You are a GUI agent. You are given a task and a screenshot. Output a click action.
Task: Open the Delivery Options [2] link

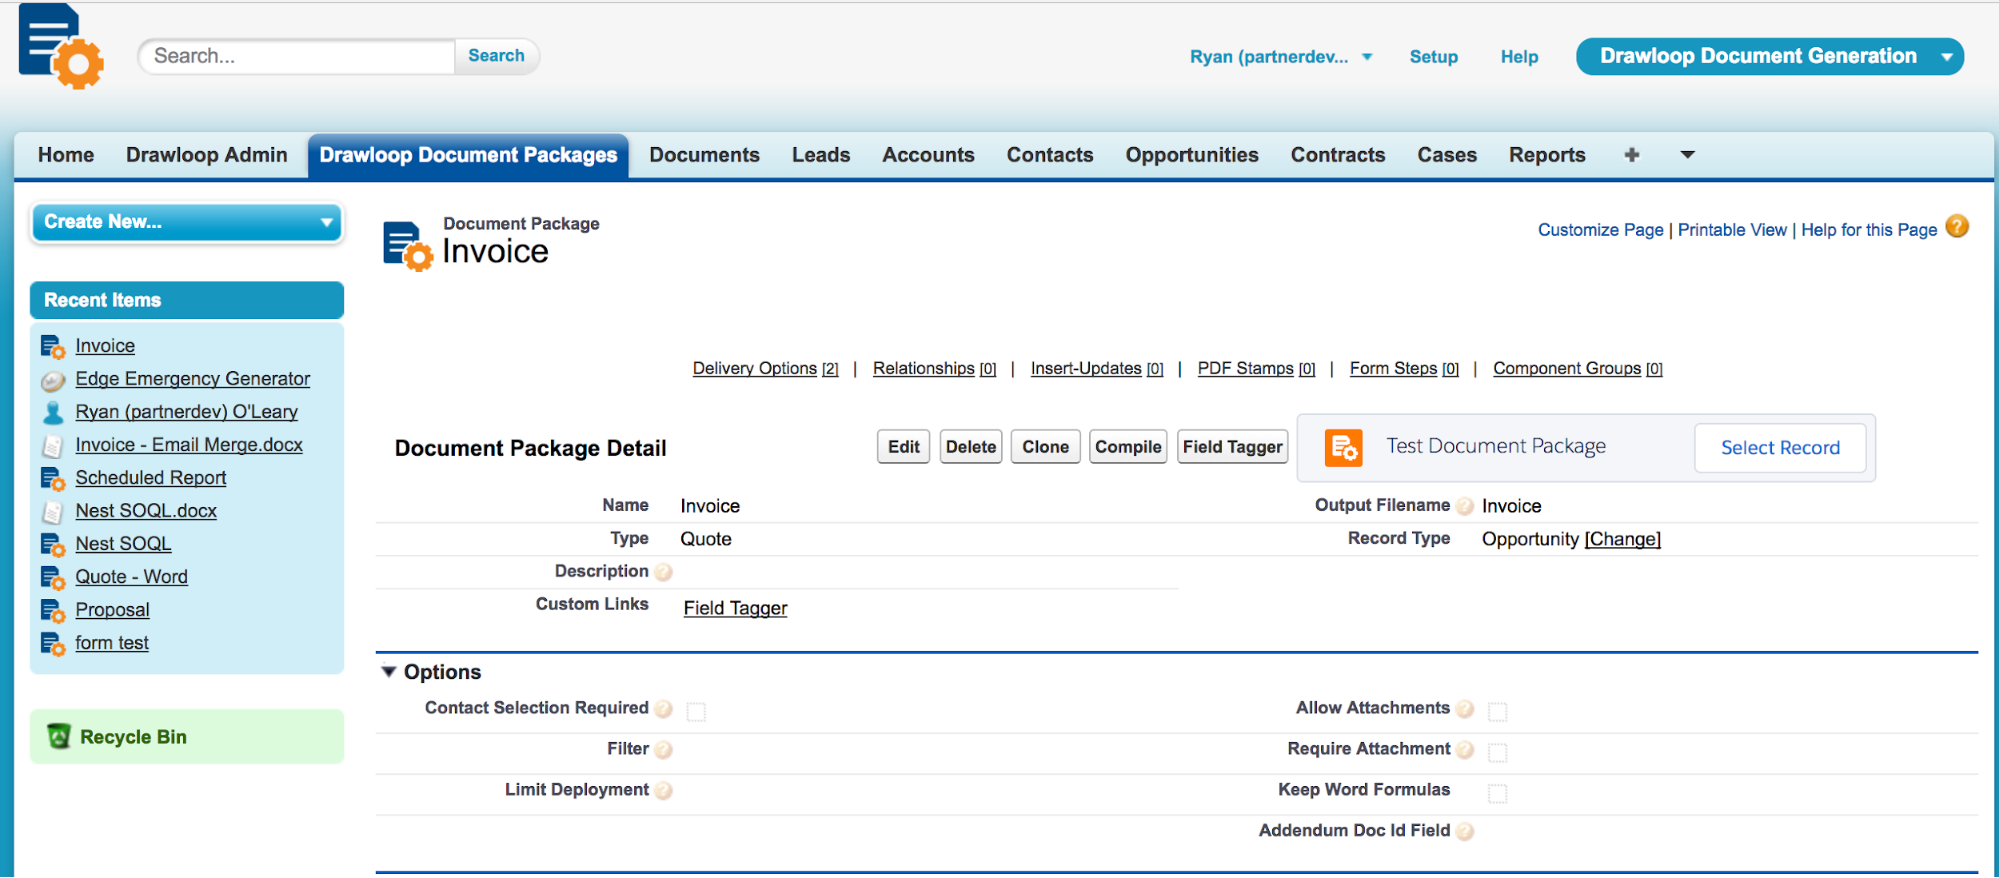pos(765,369)
